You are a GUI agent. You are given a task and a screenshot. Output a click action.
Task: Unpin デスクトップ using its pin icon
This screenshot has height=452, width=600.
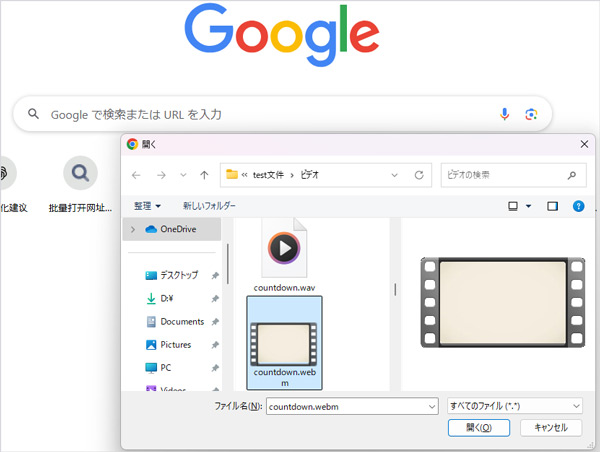point(215,275)
